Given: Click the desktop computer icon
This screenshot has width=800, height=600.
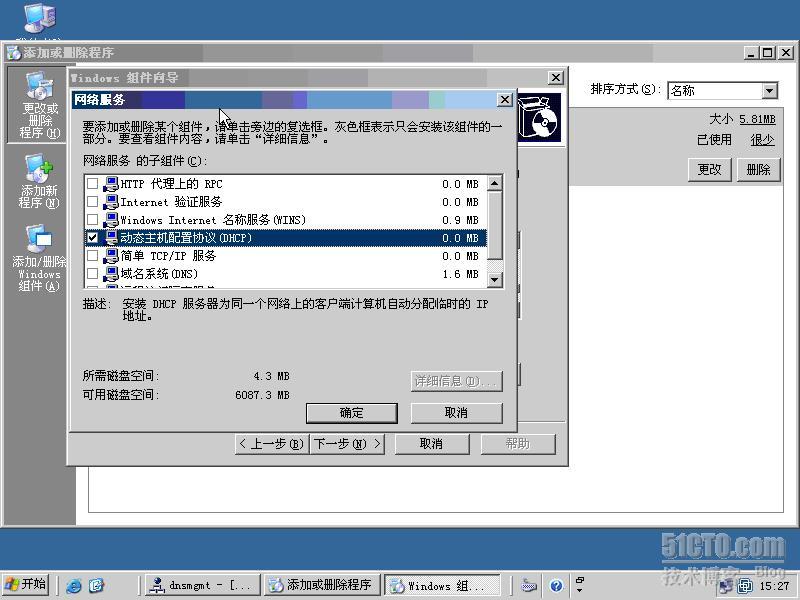Looking at the screenshot, I should coord(40,18).
